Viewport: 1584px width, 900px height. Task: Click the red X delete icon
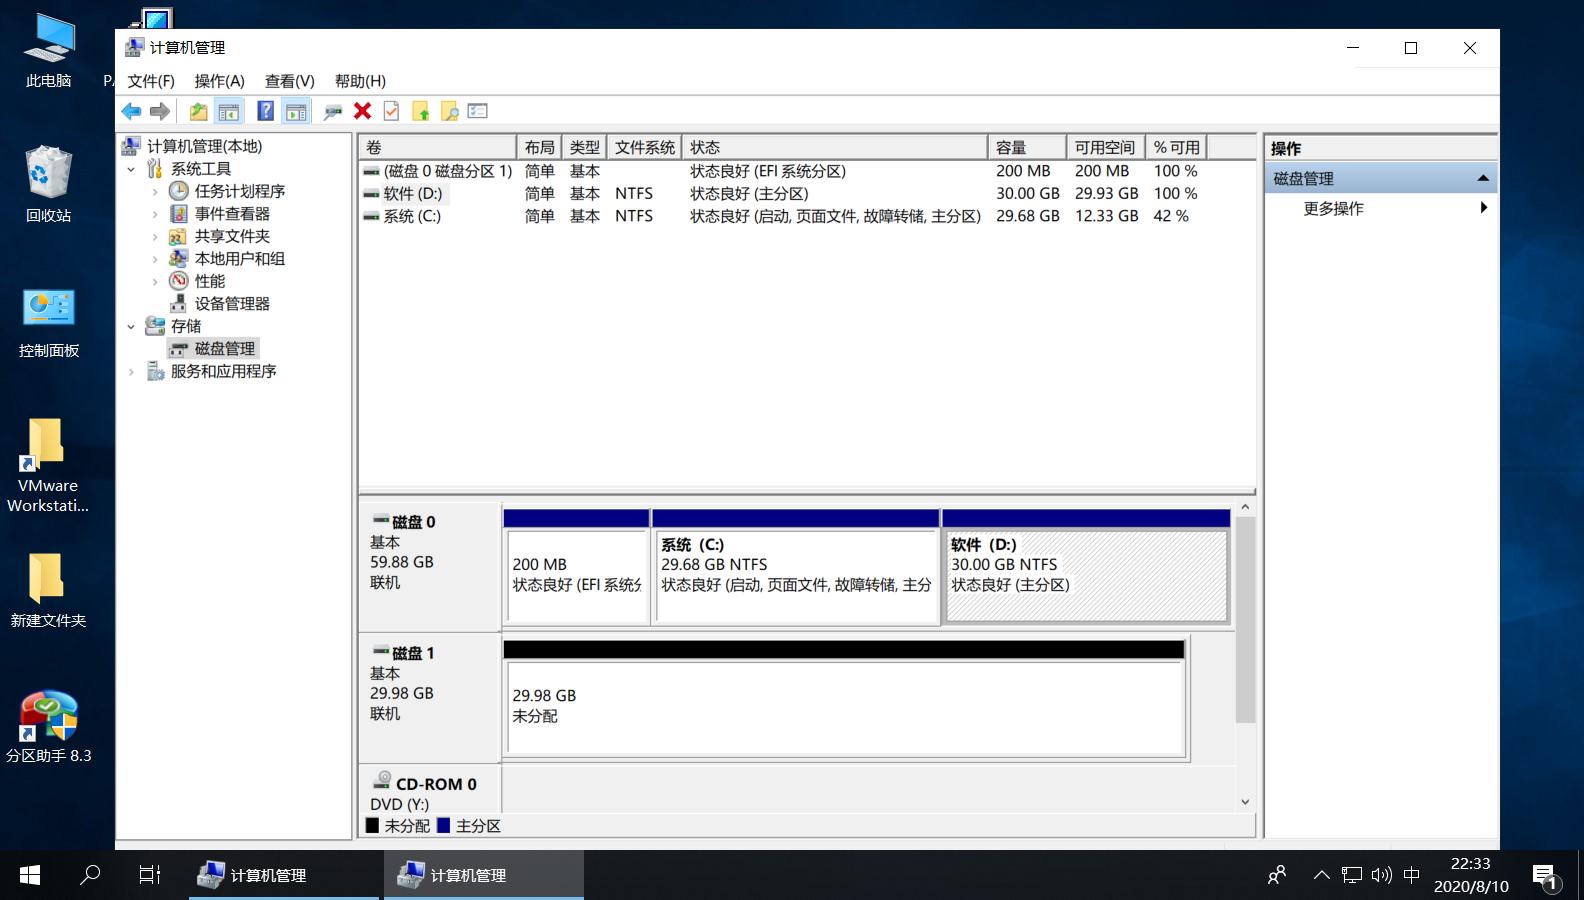coord(362,111)
